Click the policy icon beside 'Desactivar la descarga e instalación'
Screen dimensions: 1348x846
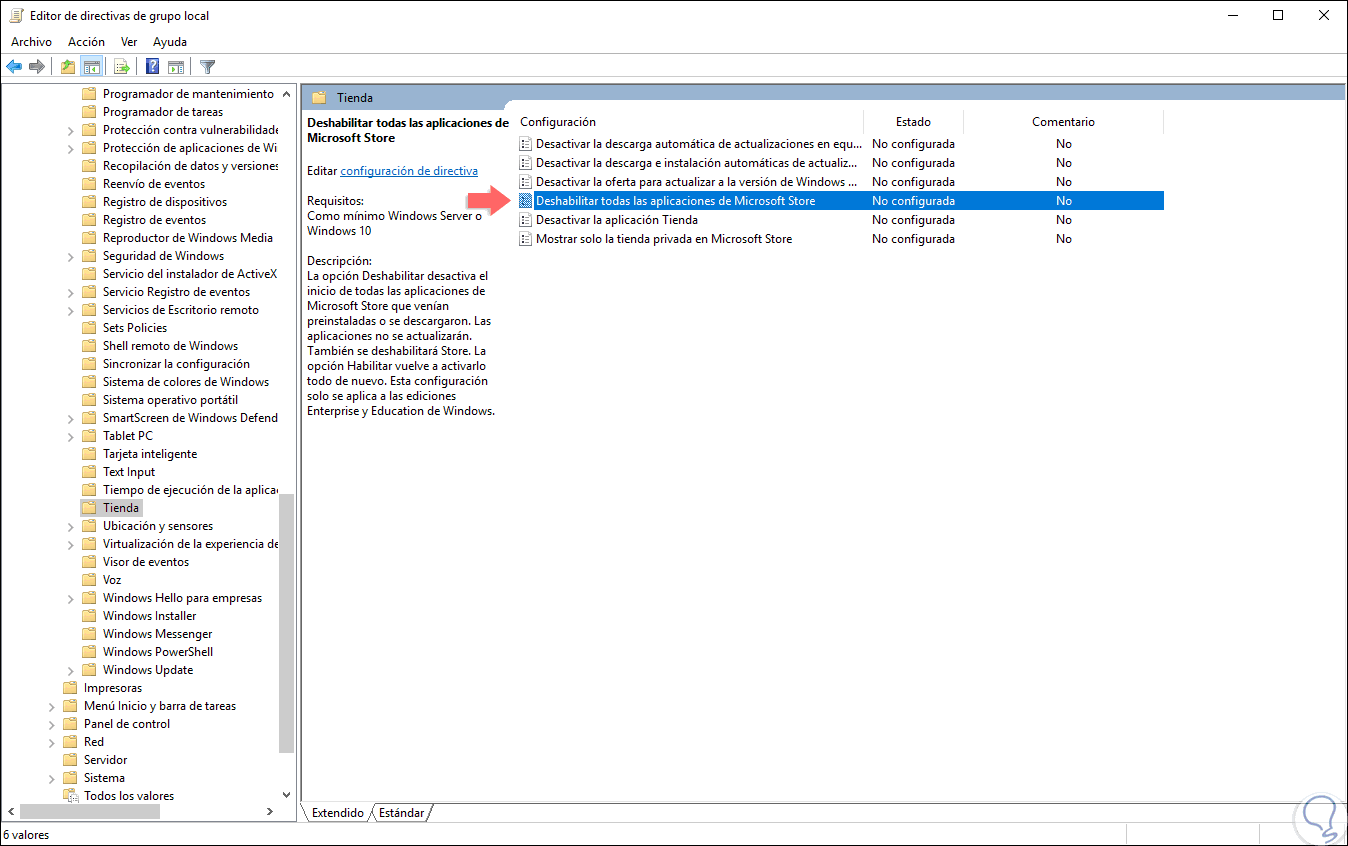[x=526, y=163]
